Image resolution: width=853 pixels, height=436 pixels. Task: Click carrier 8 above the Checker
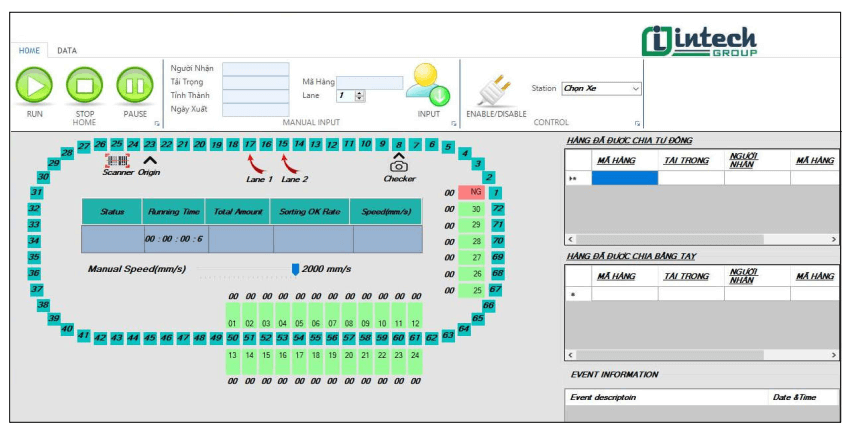pos(399,144)
